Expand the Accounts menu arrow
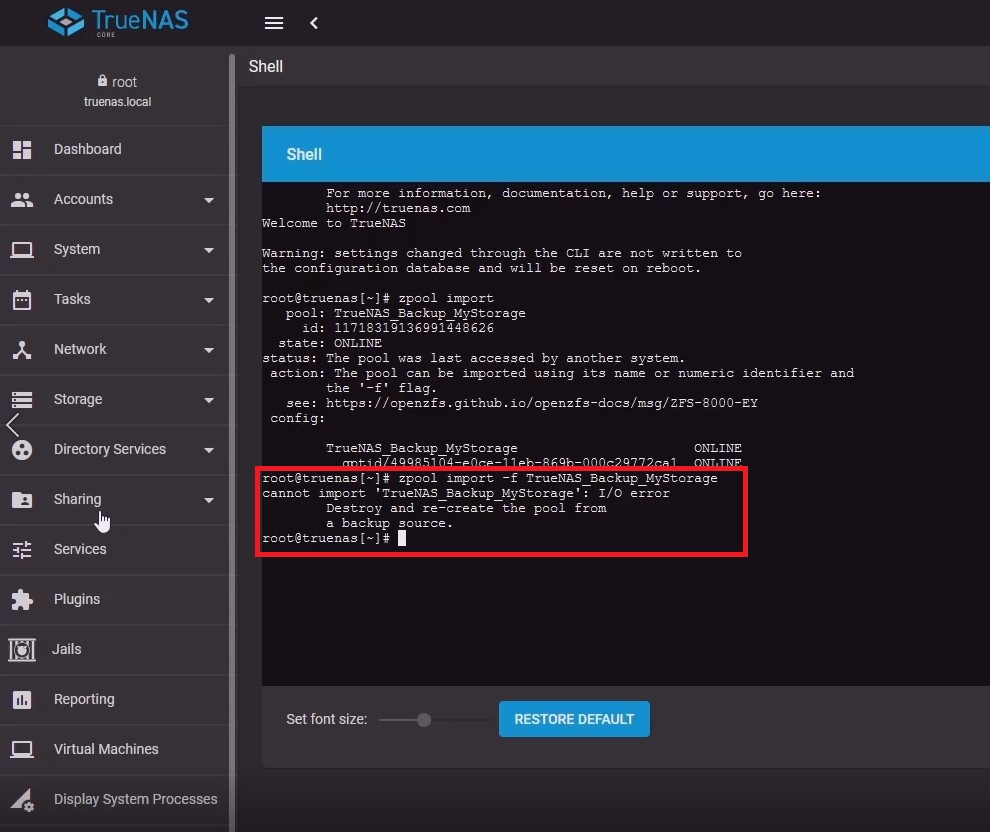The image size is (990, 832). coord(208,200)
